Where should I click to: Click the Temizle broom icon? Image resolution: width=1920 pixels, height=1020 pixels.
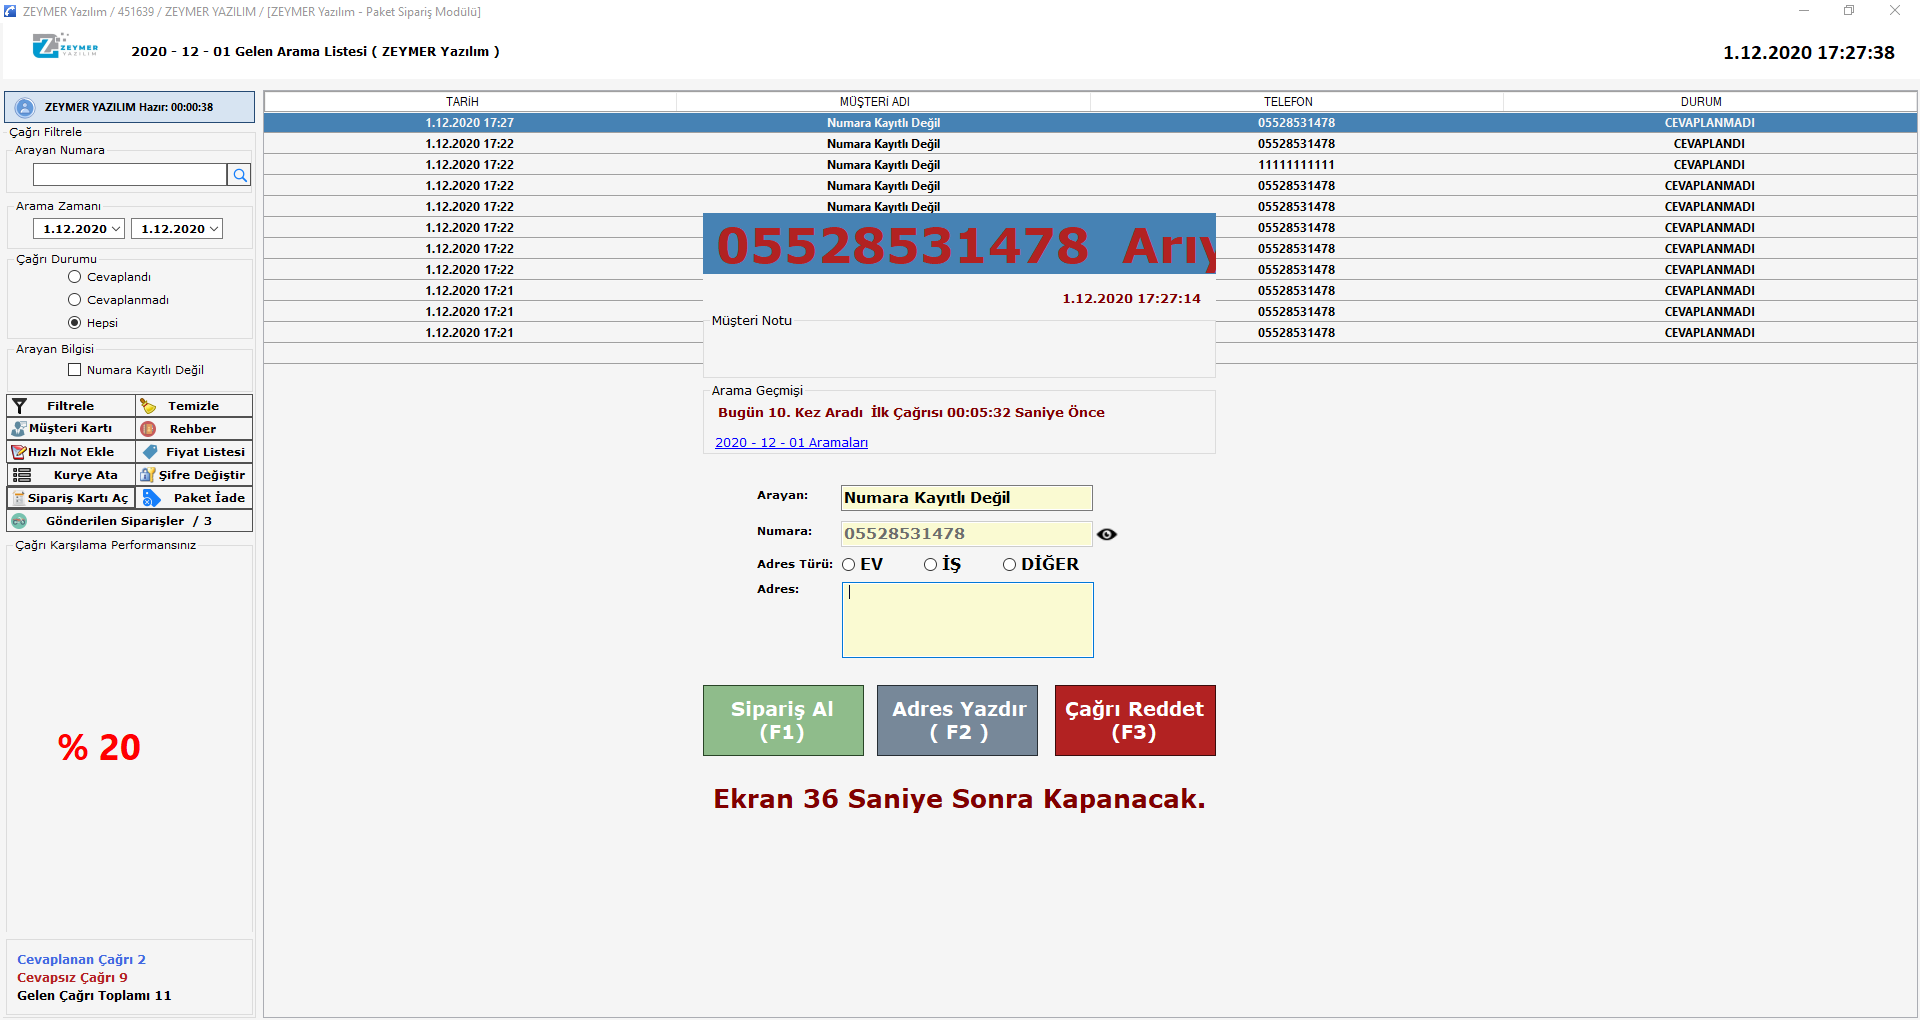point(149,406)
